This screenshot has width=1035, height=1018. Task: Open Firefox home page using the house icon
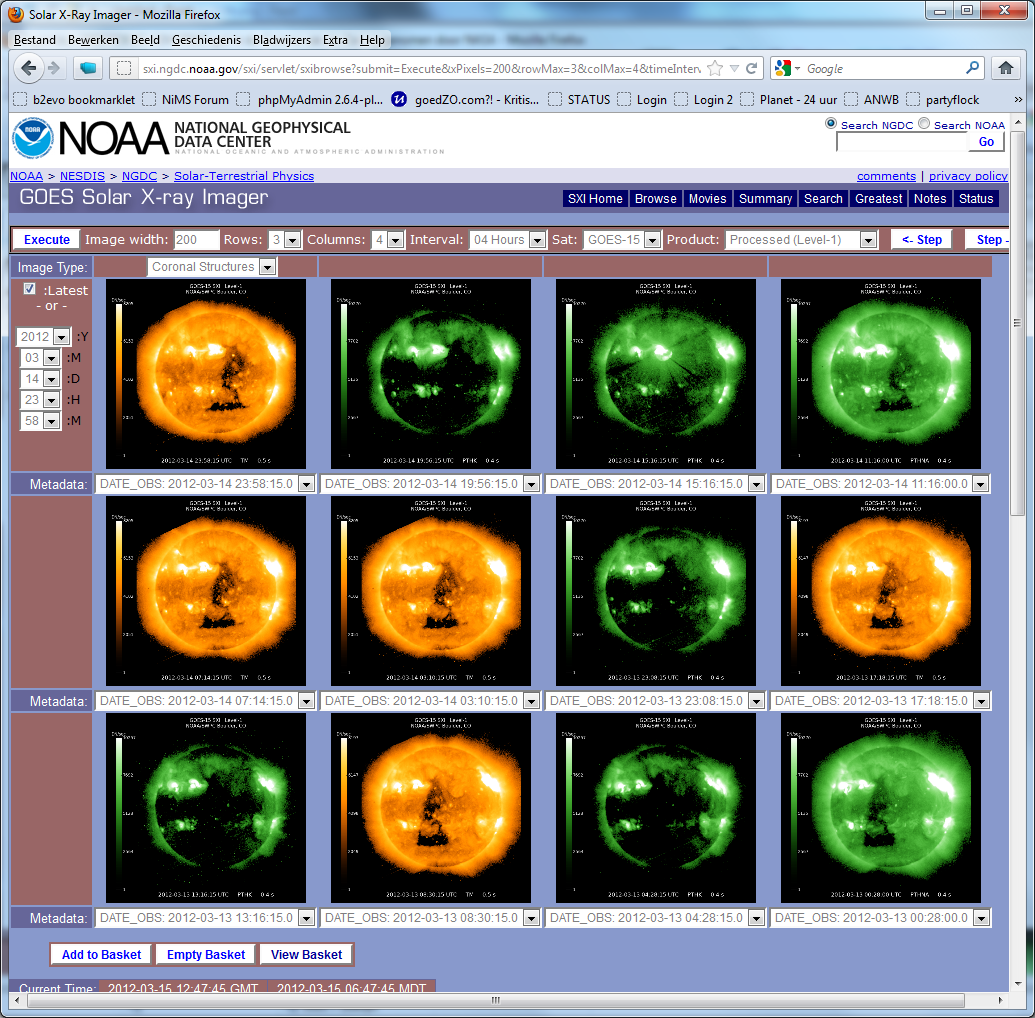[x=1007, y=68]
